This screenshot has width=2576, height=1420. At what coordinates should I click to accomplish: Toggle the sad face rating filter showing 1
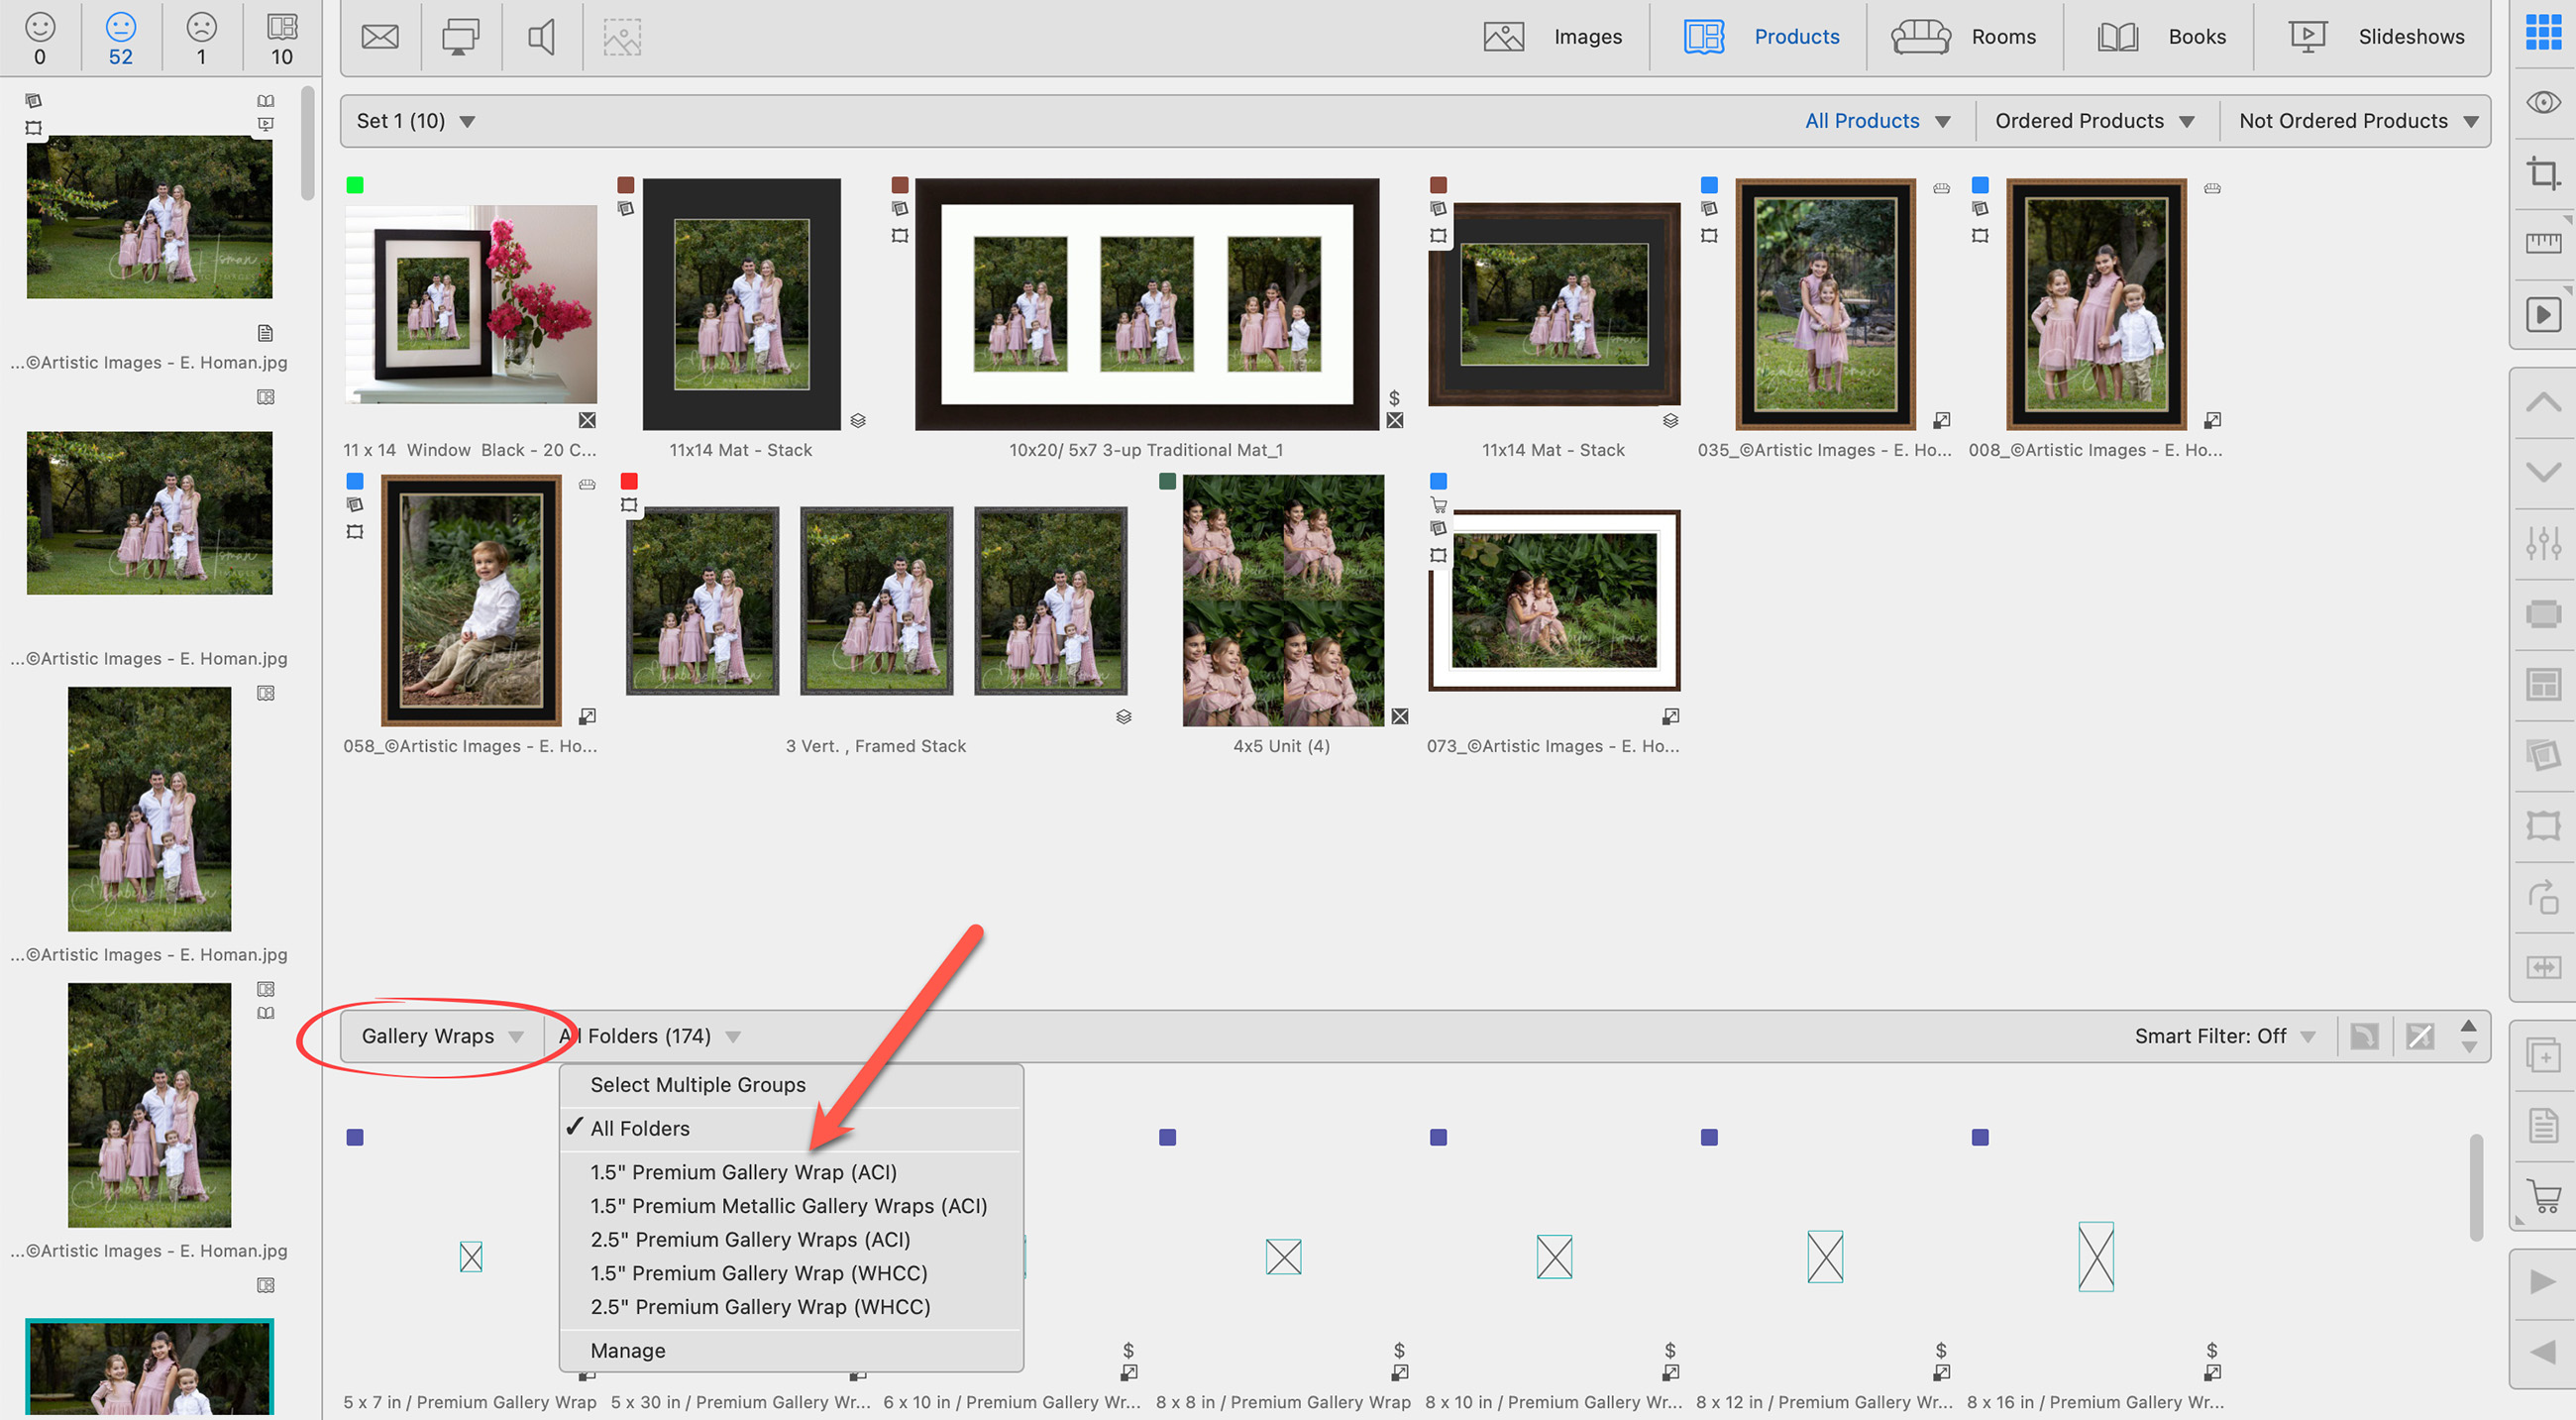coord(201,37)
